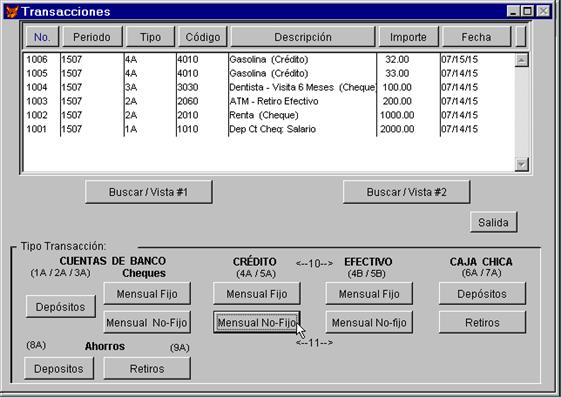
Task: Click the Código column header
Action: (x=203, y=37)
